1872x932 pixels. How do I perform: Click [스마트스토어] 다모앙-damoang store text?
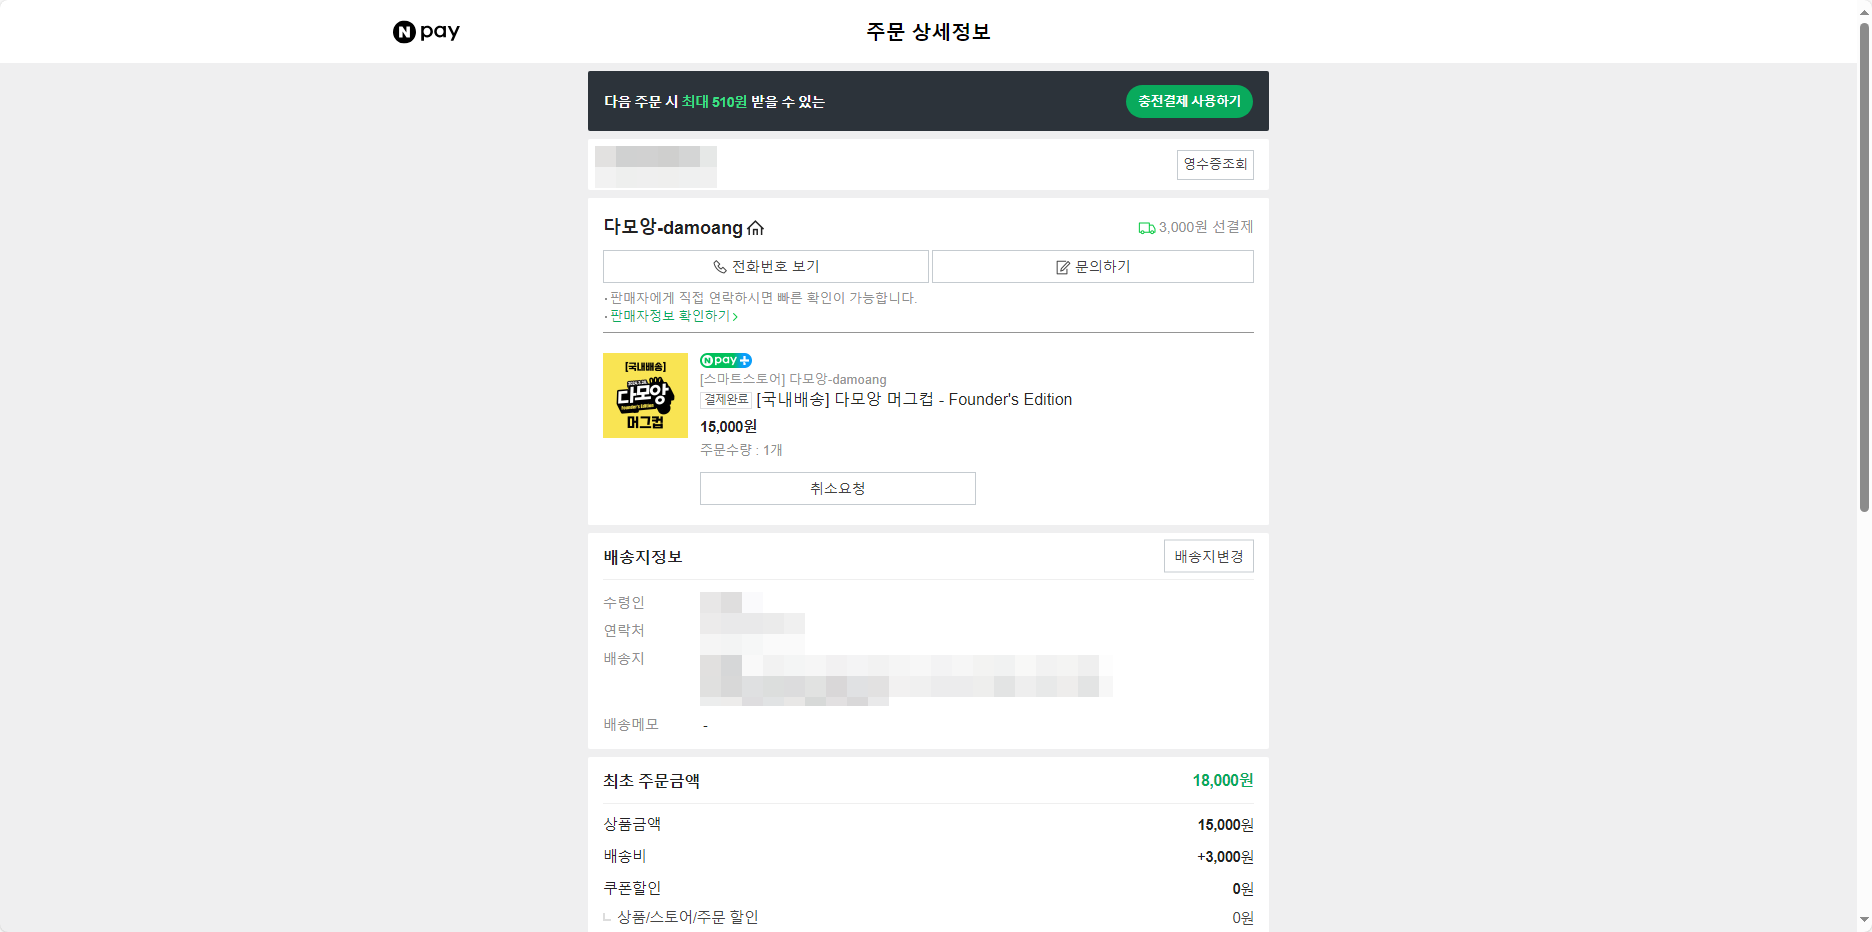[793, 380]
